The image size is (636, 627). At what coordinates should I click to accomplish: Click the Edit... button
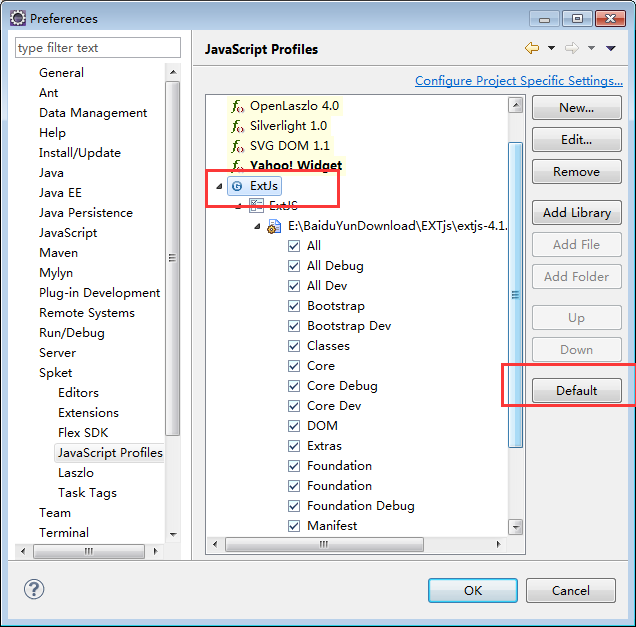click(576, 140)
